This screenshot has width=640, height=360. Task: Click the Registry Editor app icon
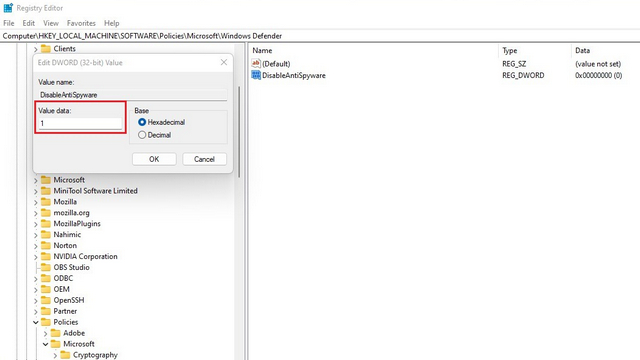(8, 8)
